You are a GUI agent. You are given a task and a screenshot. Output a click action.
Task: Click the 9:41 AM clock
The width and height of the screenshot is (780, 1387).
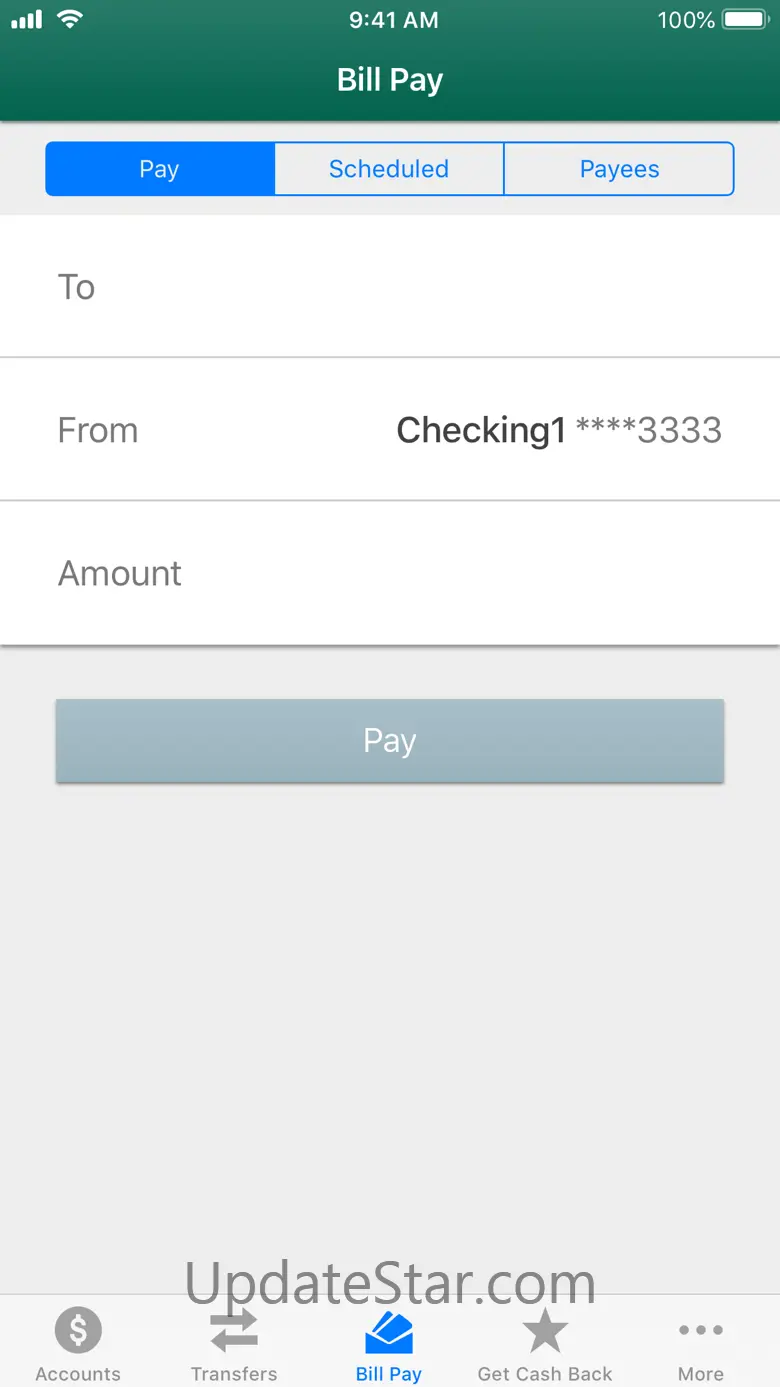pyautogui.click(x=393, y=20)
